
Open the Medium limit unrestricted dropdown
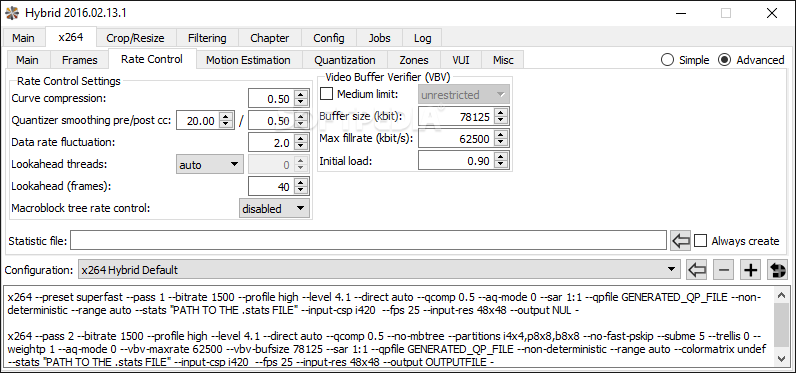coord(464,95)
